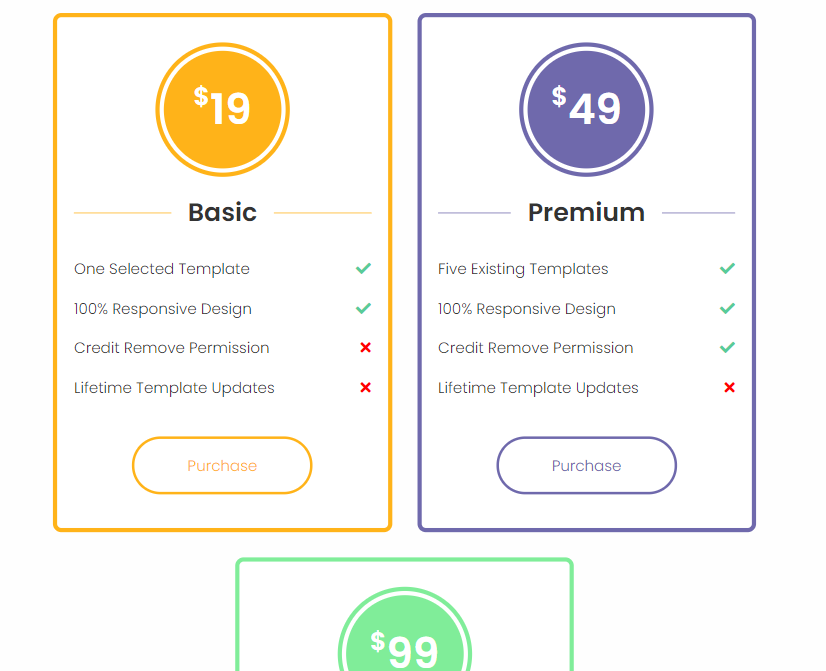Click Basic's Lifetime Template Updates text

point(174,388)
